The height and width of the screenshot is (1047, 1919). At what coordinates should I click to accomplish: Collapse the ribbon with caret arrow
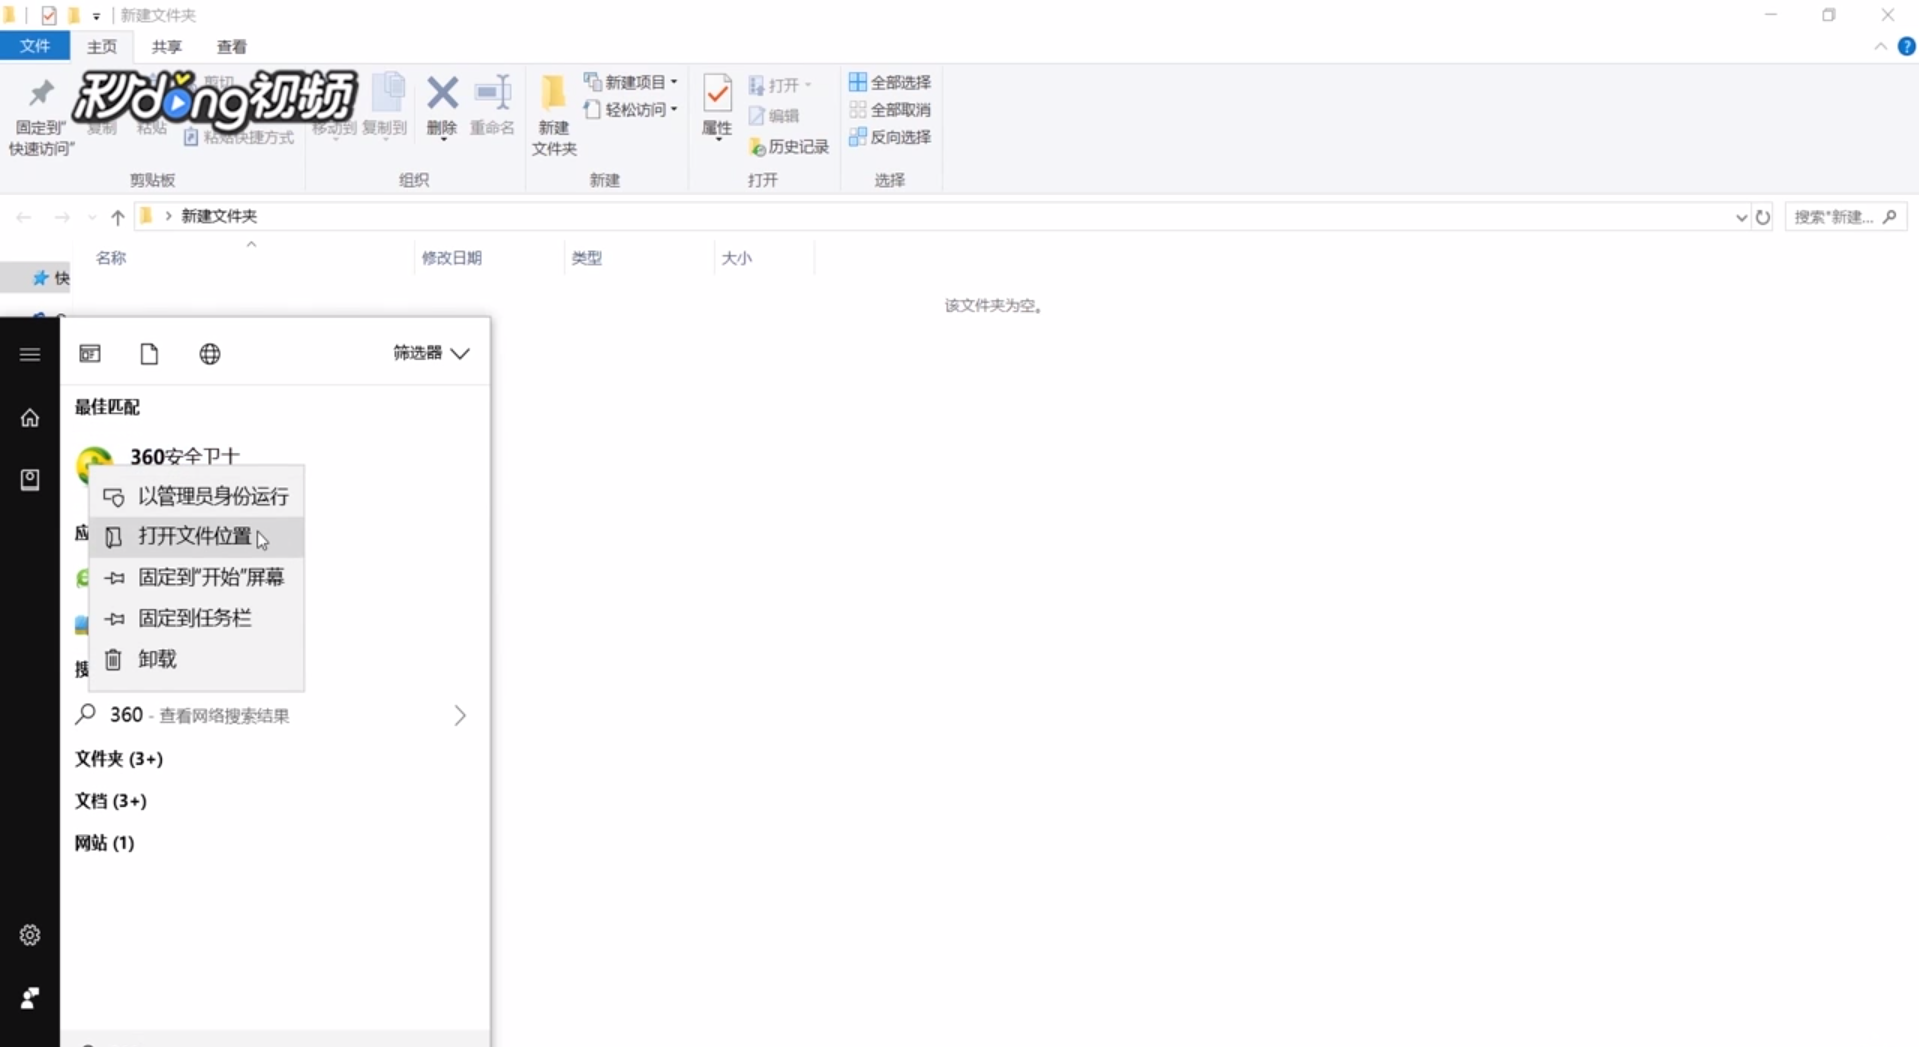click(x=1880, y=46)
